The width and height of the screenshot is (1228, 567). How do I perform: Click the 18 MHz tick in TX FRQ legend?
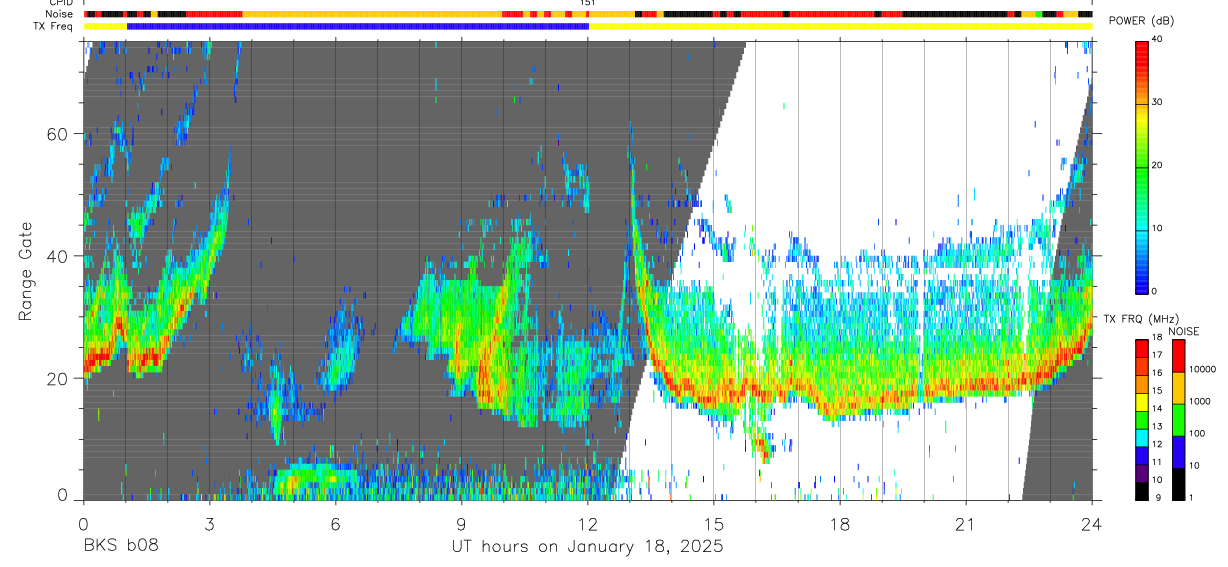tap(1157, 338)
